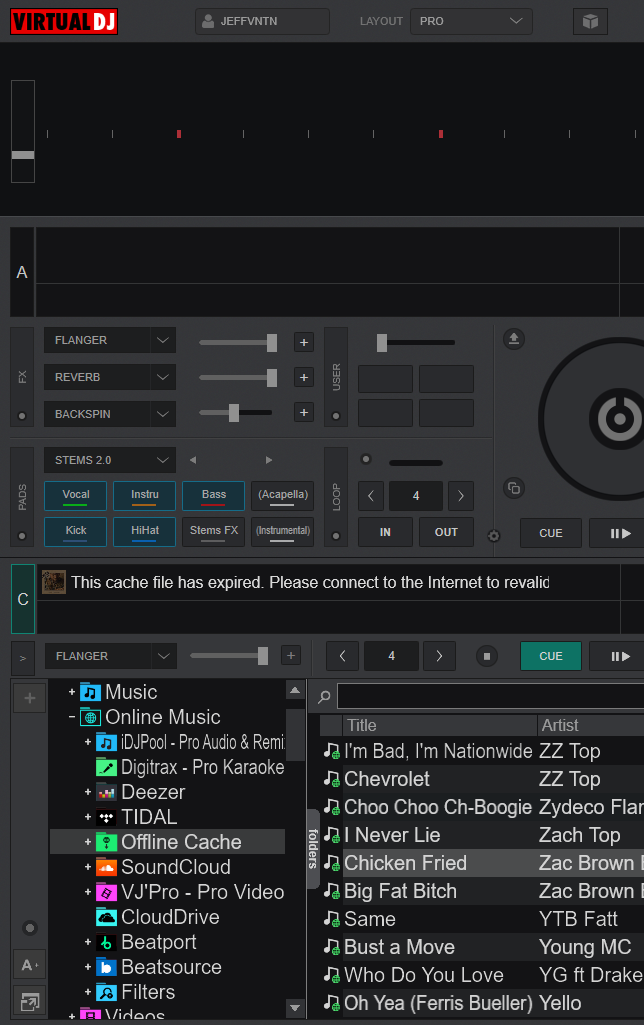Open the FLANGER effect dropdown on deck A
This screenshot has width=644, height=1025.
110,341
